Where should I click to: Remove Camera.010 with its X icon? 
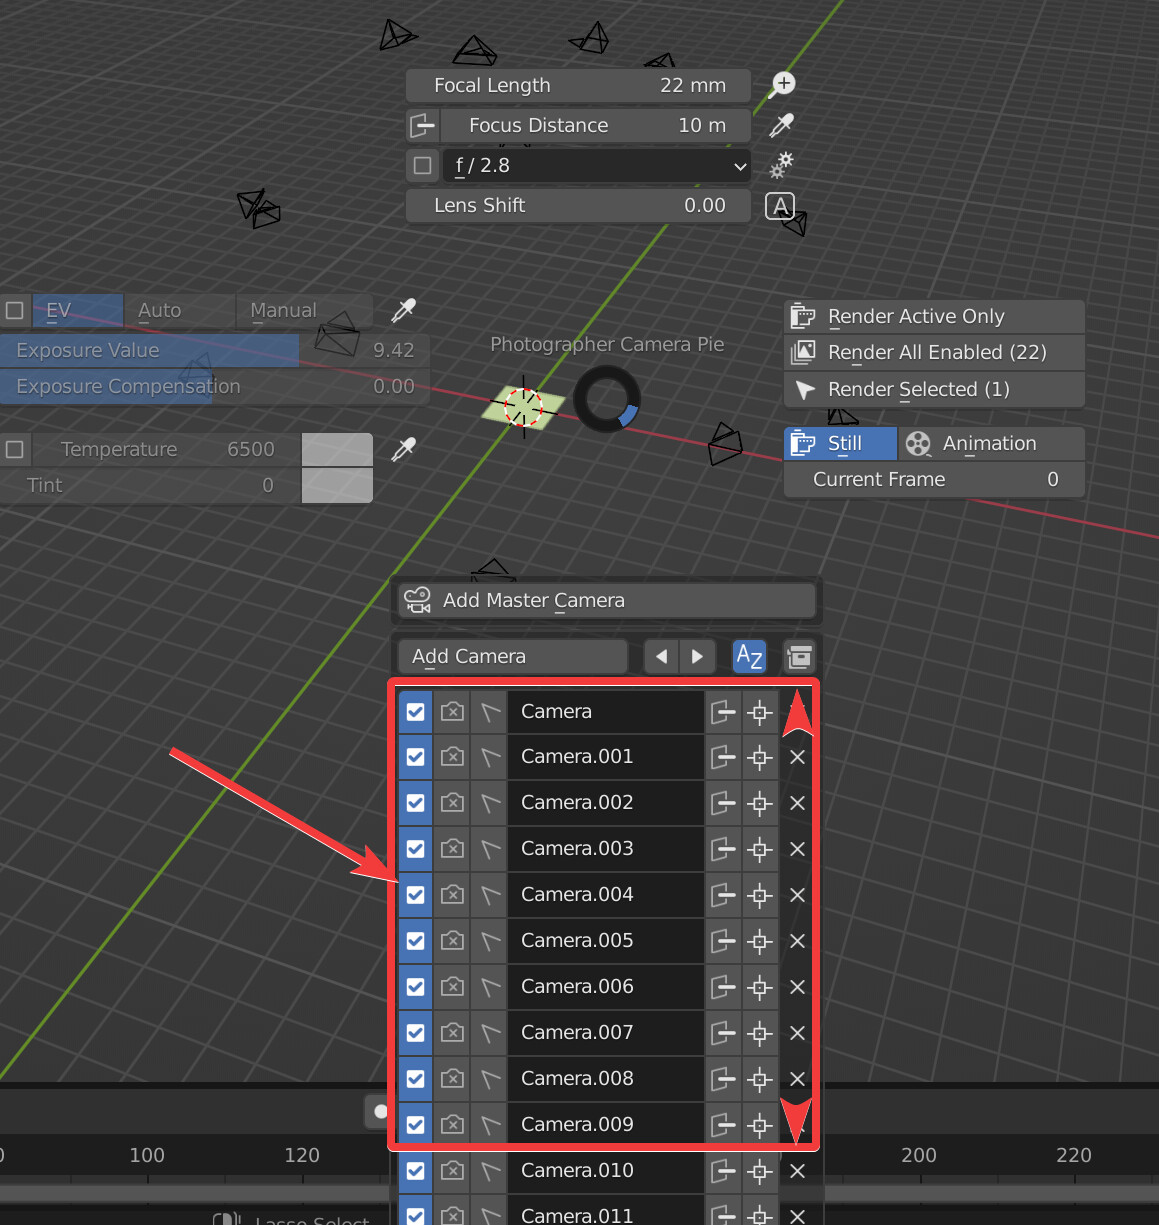797,1171
